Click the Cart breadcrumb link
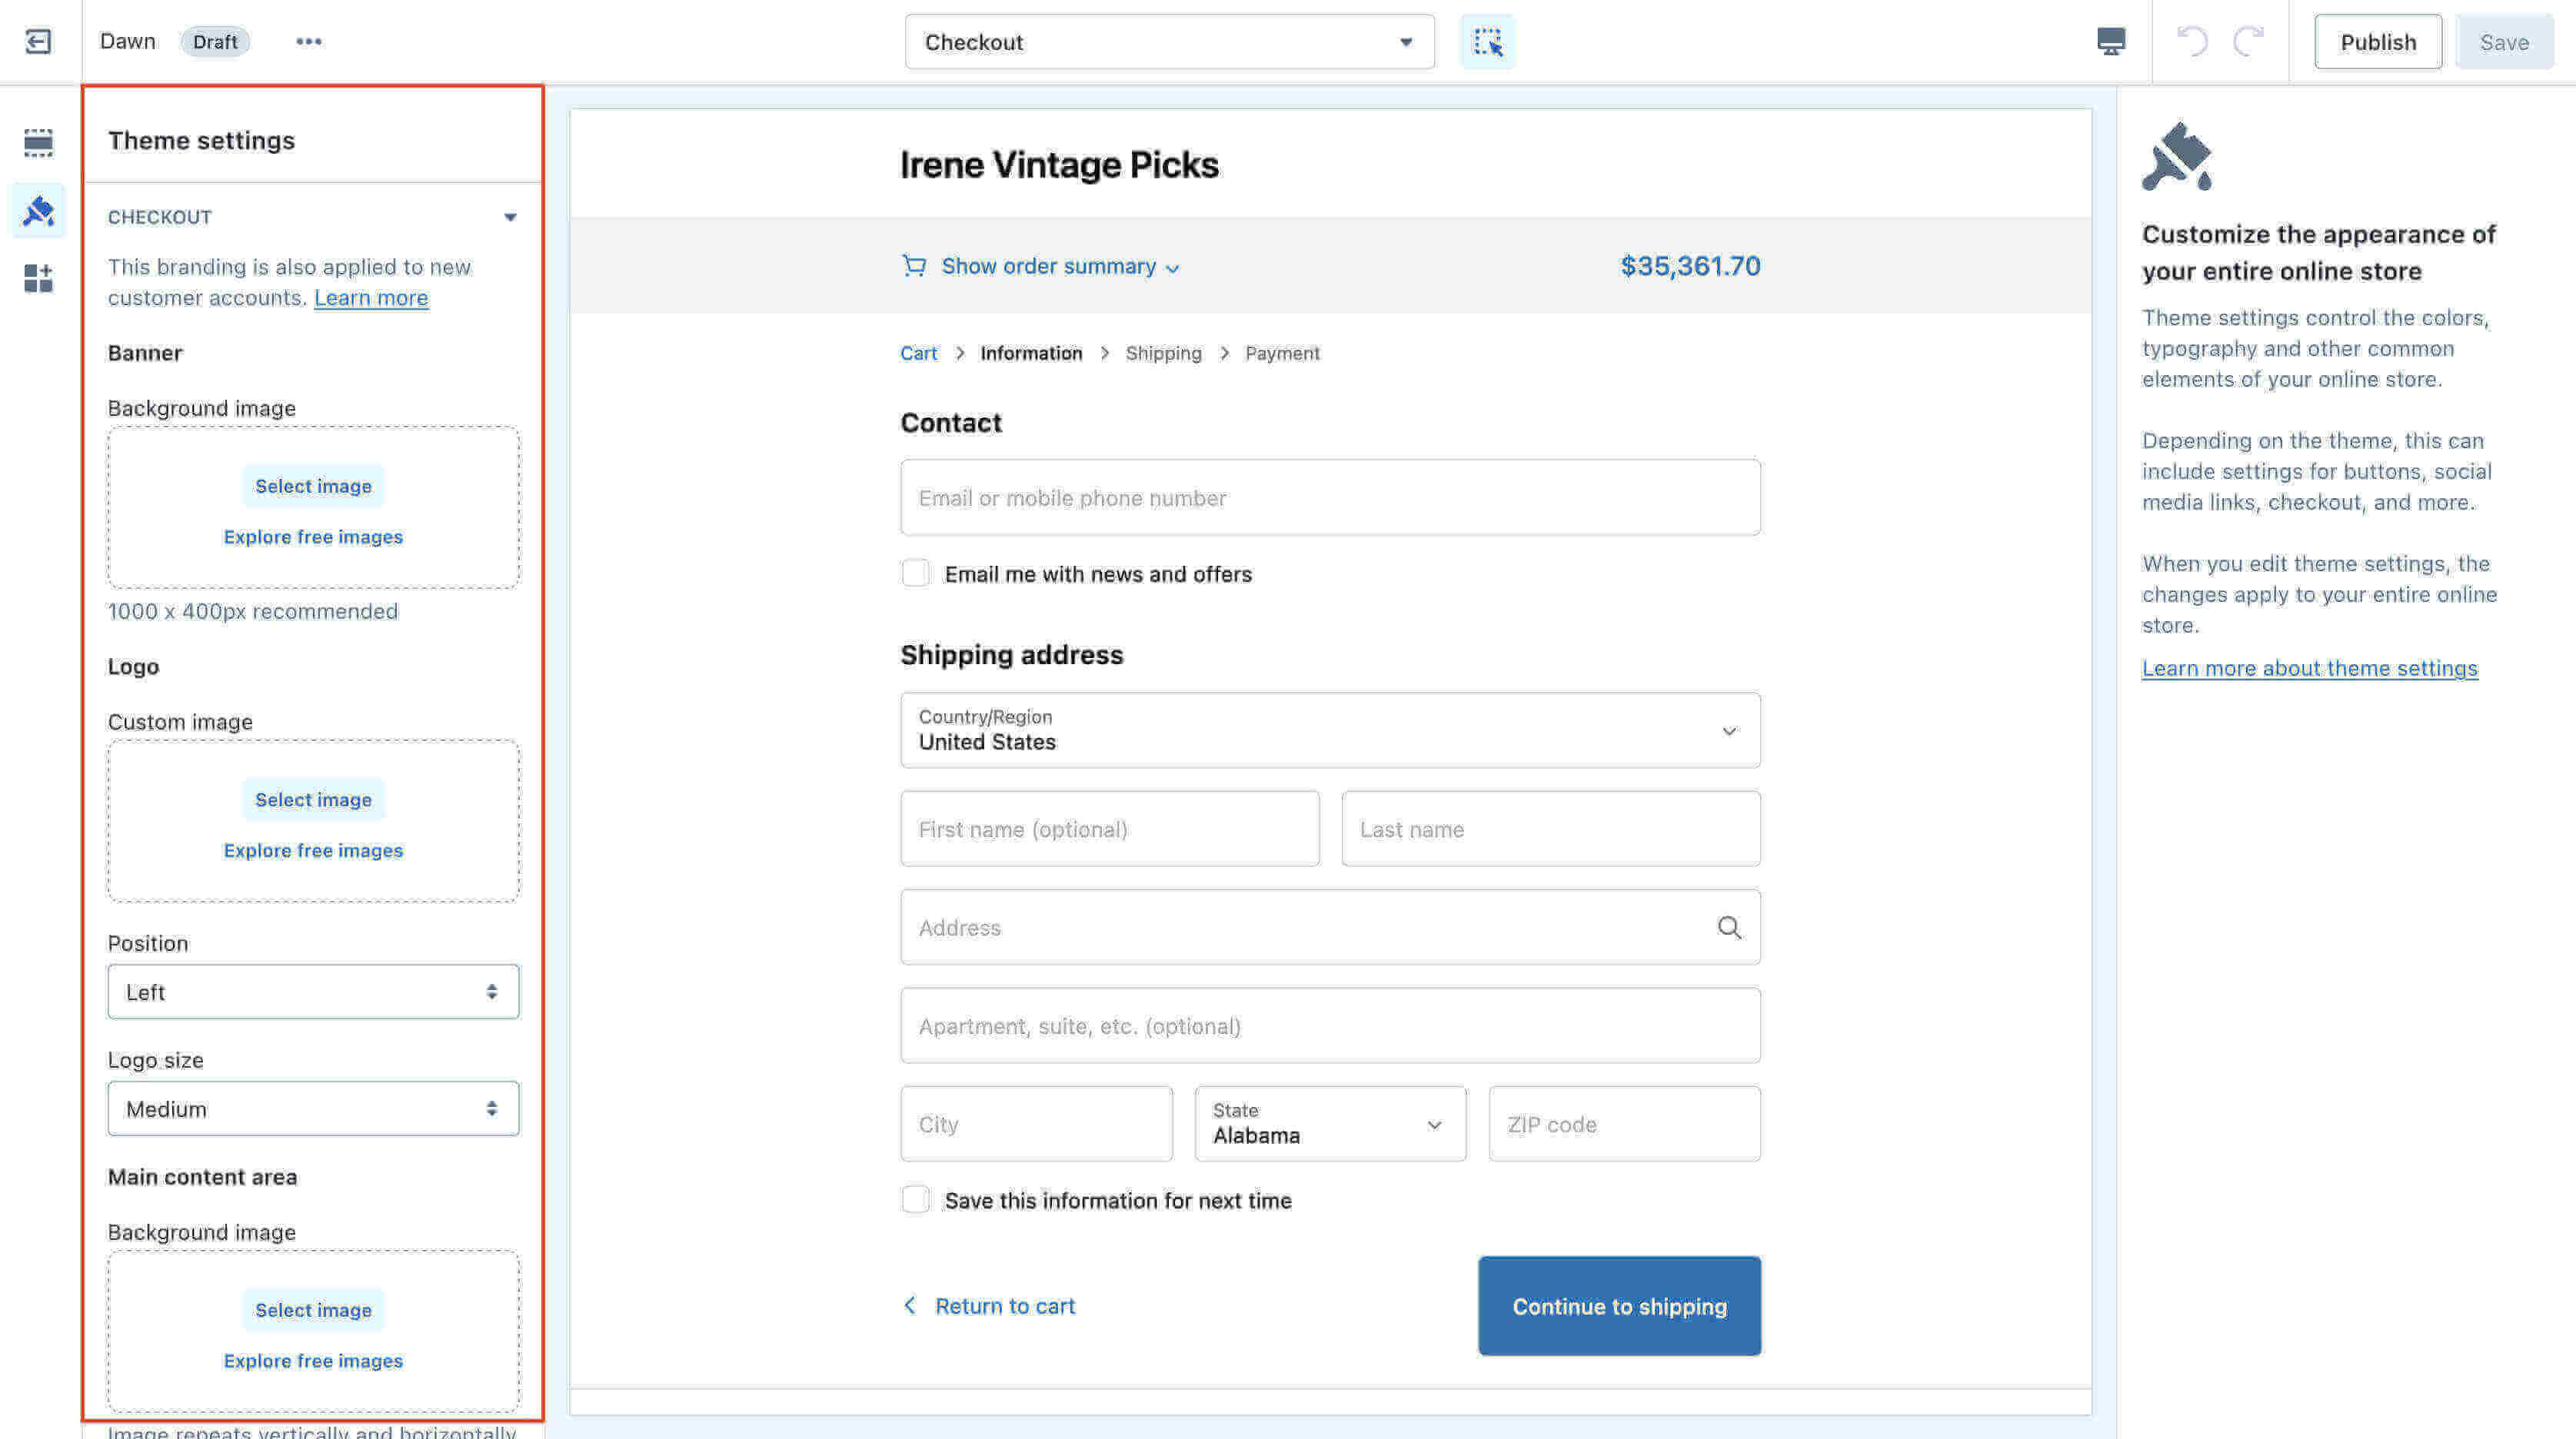Viewport: 2576px width, 1439px height. [918, 353]
